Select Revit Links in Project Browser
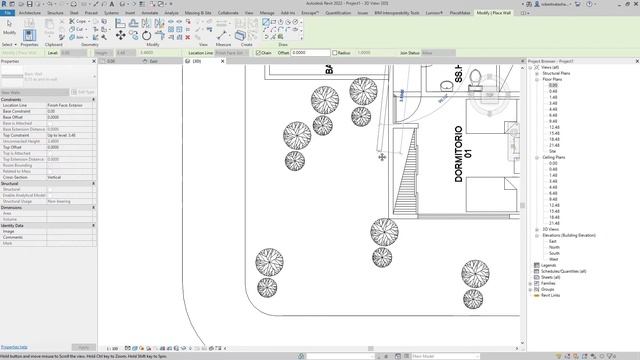Viewport: 640px width, 360px height. coord(550,295)
